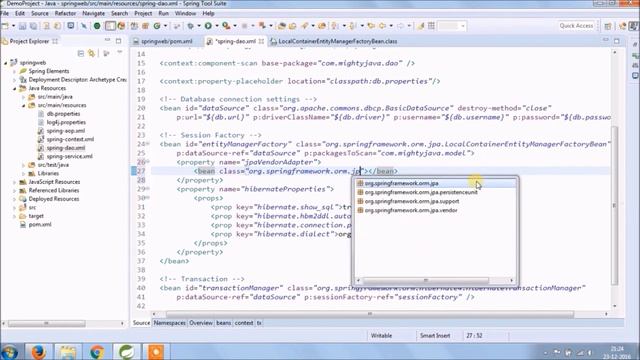Open the File menu

4,13
